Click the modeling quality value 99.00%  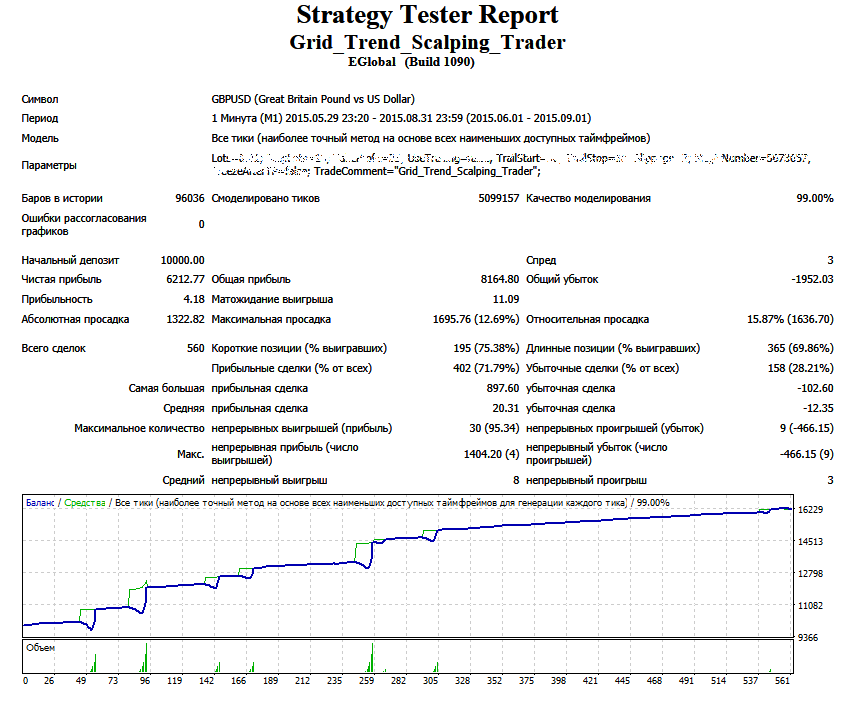pos(814,198)
